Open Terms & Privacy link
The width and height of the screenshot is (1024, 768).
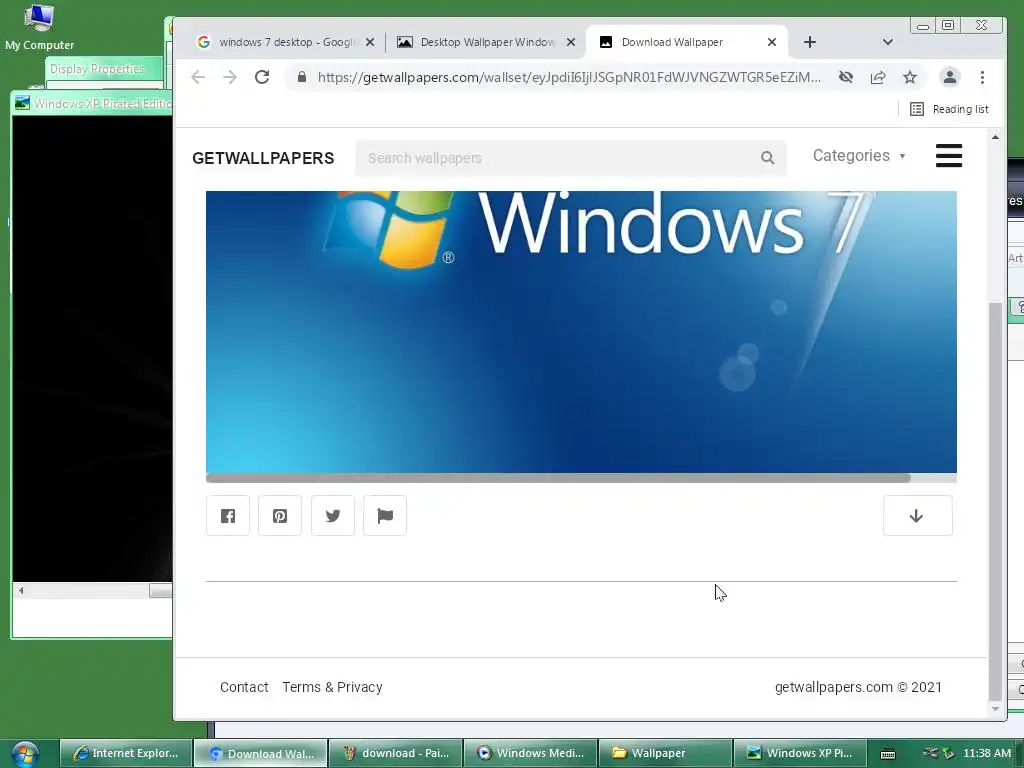pos(332,687)
